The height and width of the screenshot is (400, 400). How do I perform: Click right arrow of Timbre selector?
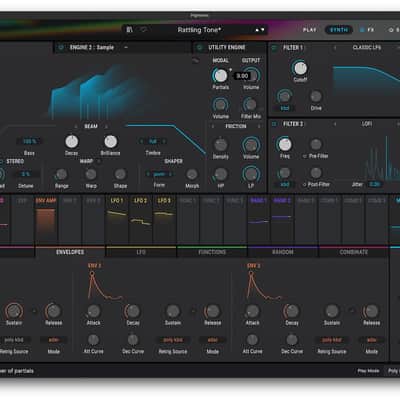pos(164,141)
